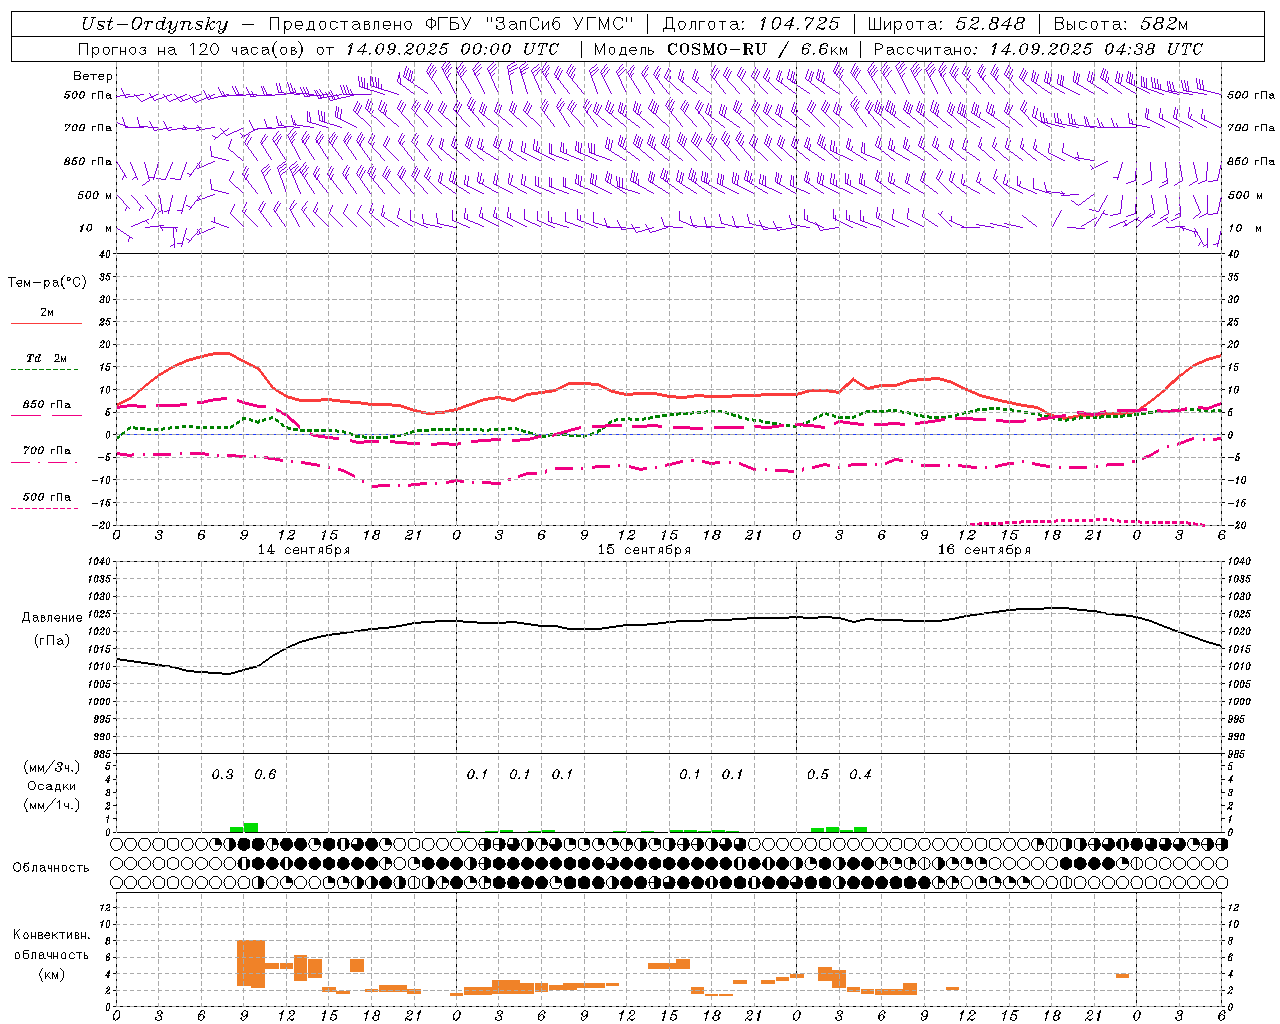Click the station name Ust-Ordynsky in header
This screenshot has height=1024, width=1280.
click(x=155, y=25)
